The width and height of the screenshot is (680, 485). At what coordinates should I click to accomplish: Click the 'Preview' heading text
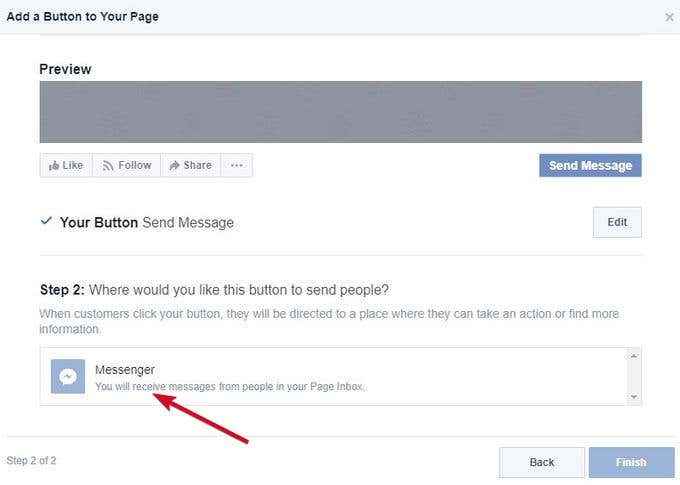click(x=65, y=69)
